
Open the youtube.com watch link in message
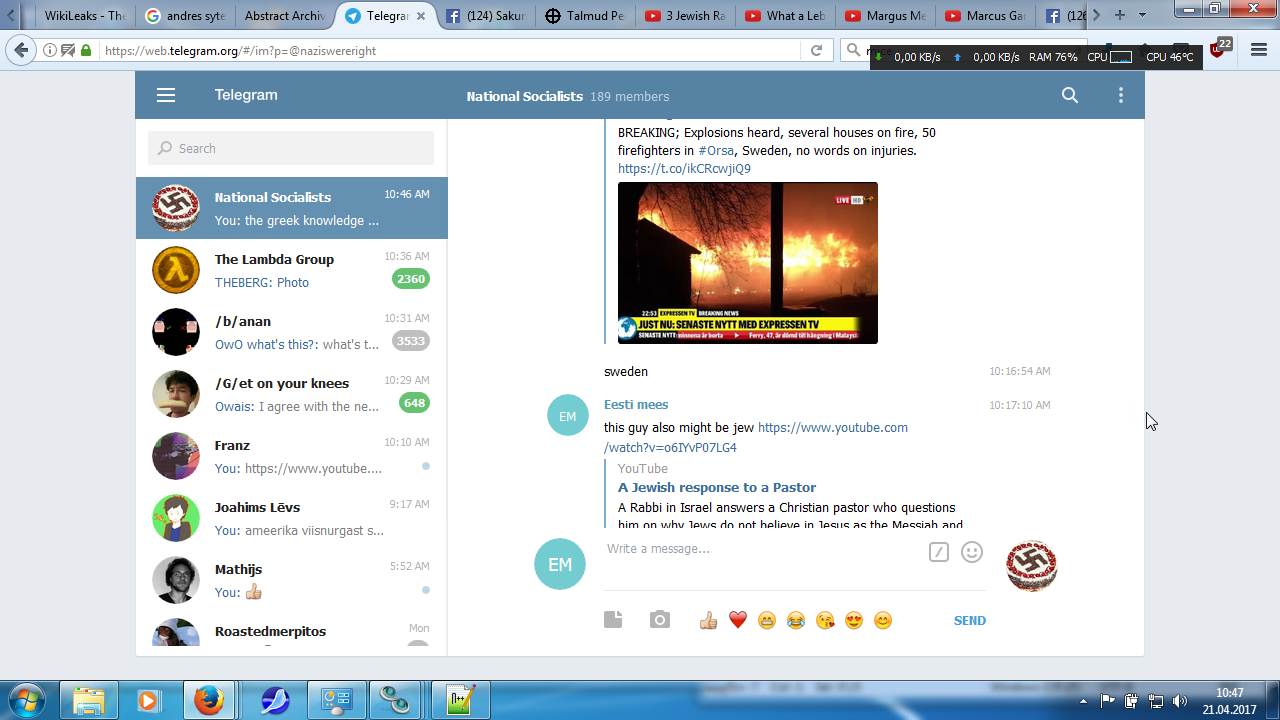(x=756, y=437)
